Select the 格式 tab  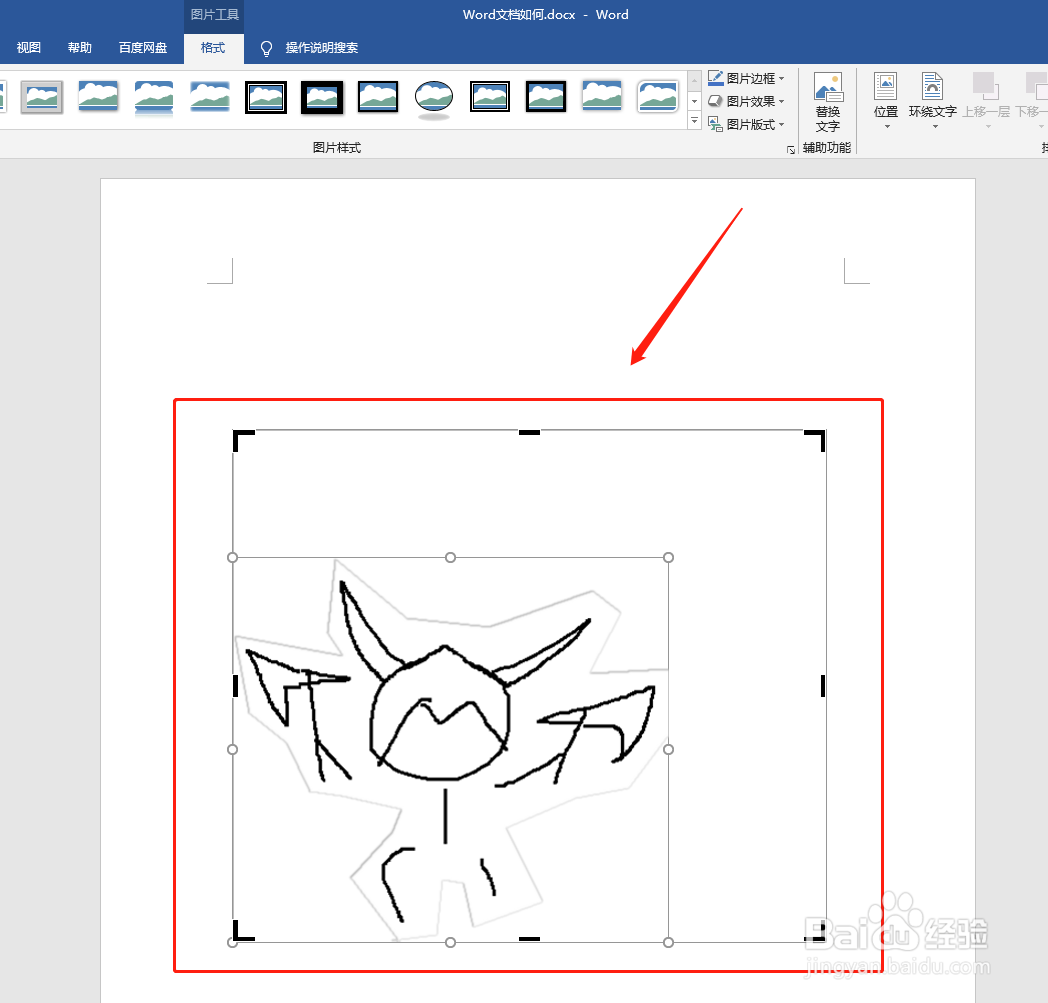point(213,47)
